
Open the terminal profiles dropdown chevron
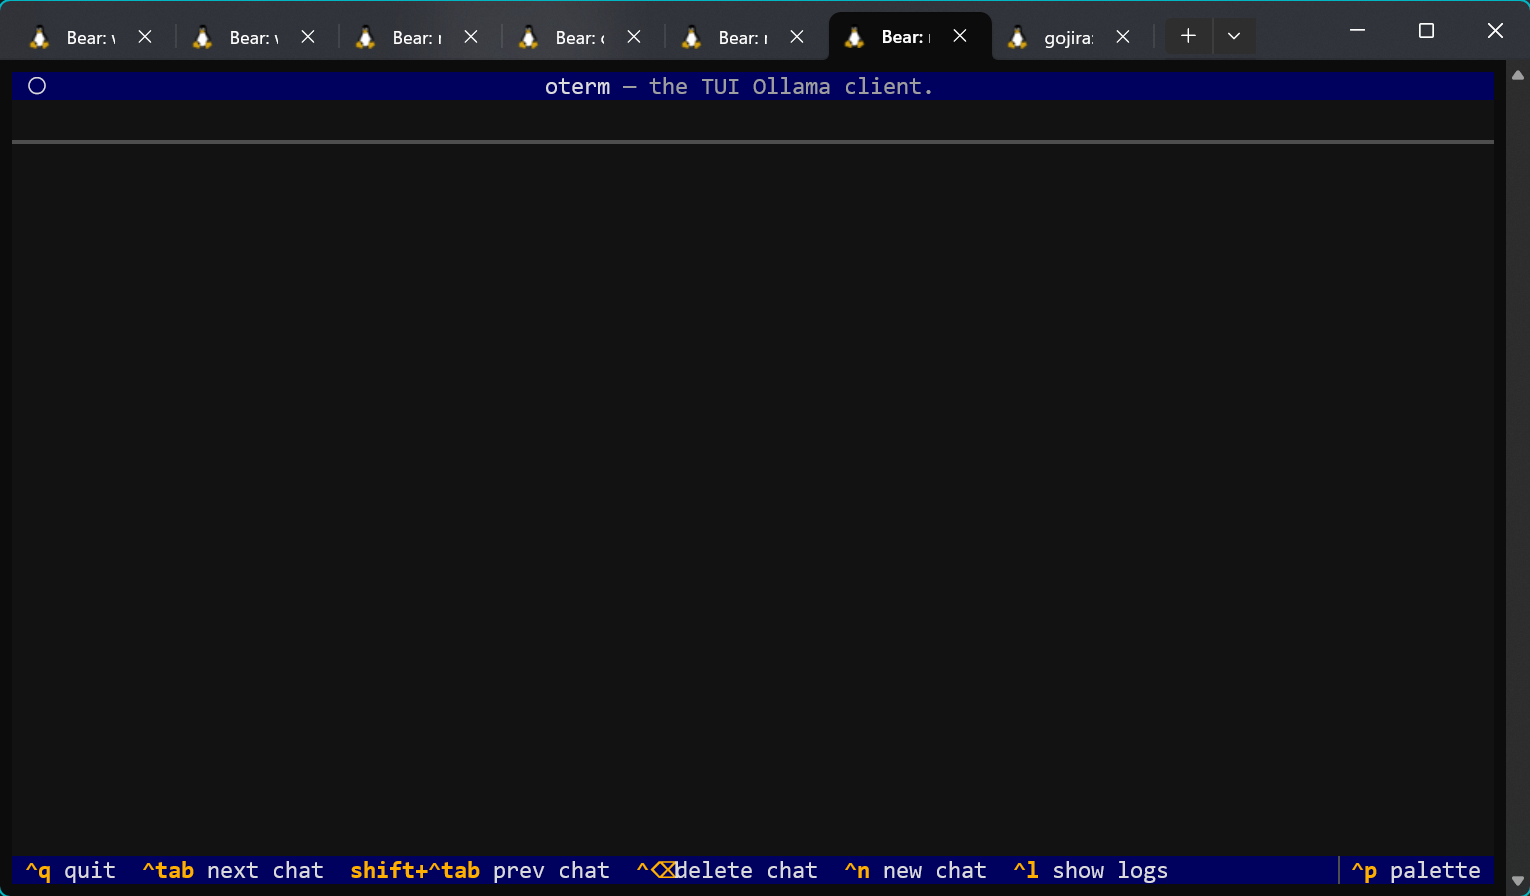click(1234, 36)
